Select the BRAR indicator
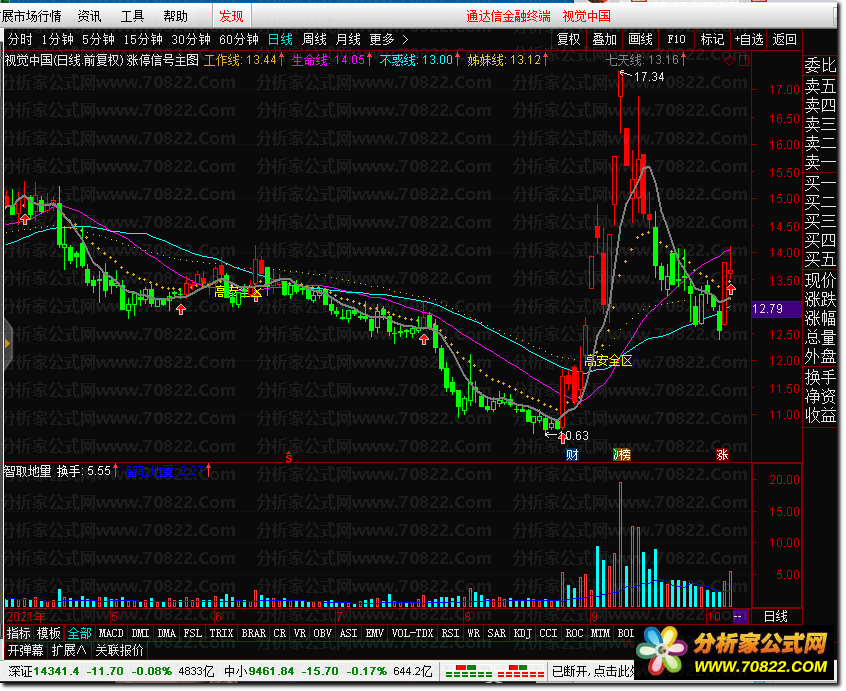The height and width of the screenshot is (691, 846). coord(254,633)
